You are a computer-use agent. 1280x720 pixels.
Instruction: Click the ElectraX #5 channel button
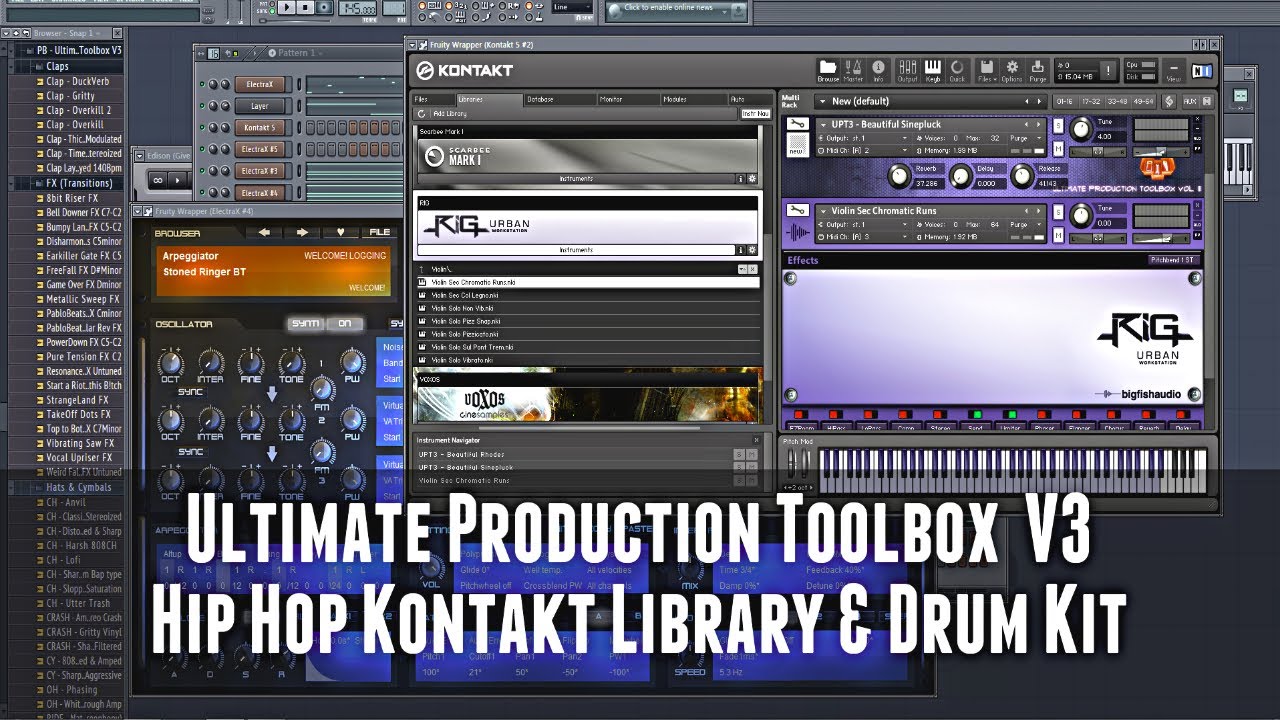coord(260,150)
